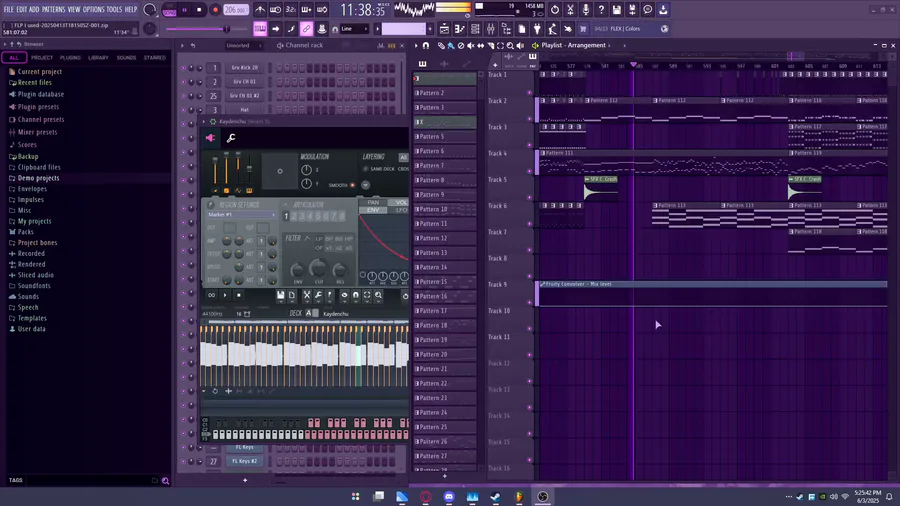The image size is (900, 506).
Task: Toggle Song/Pattern mode button
Action: tap(169, 10)
